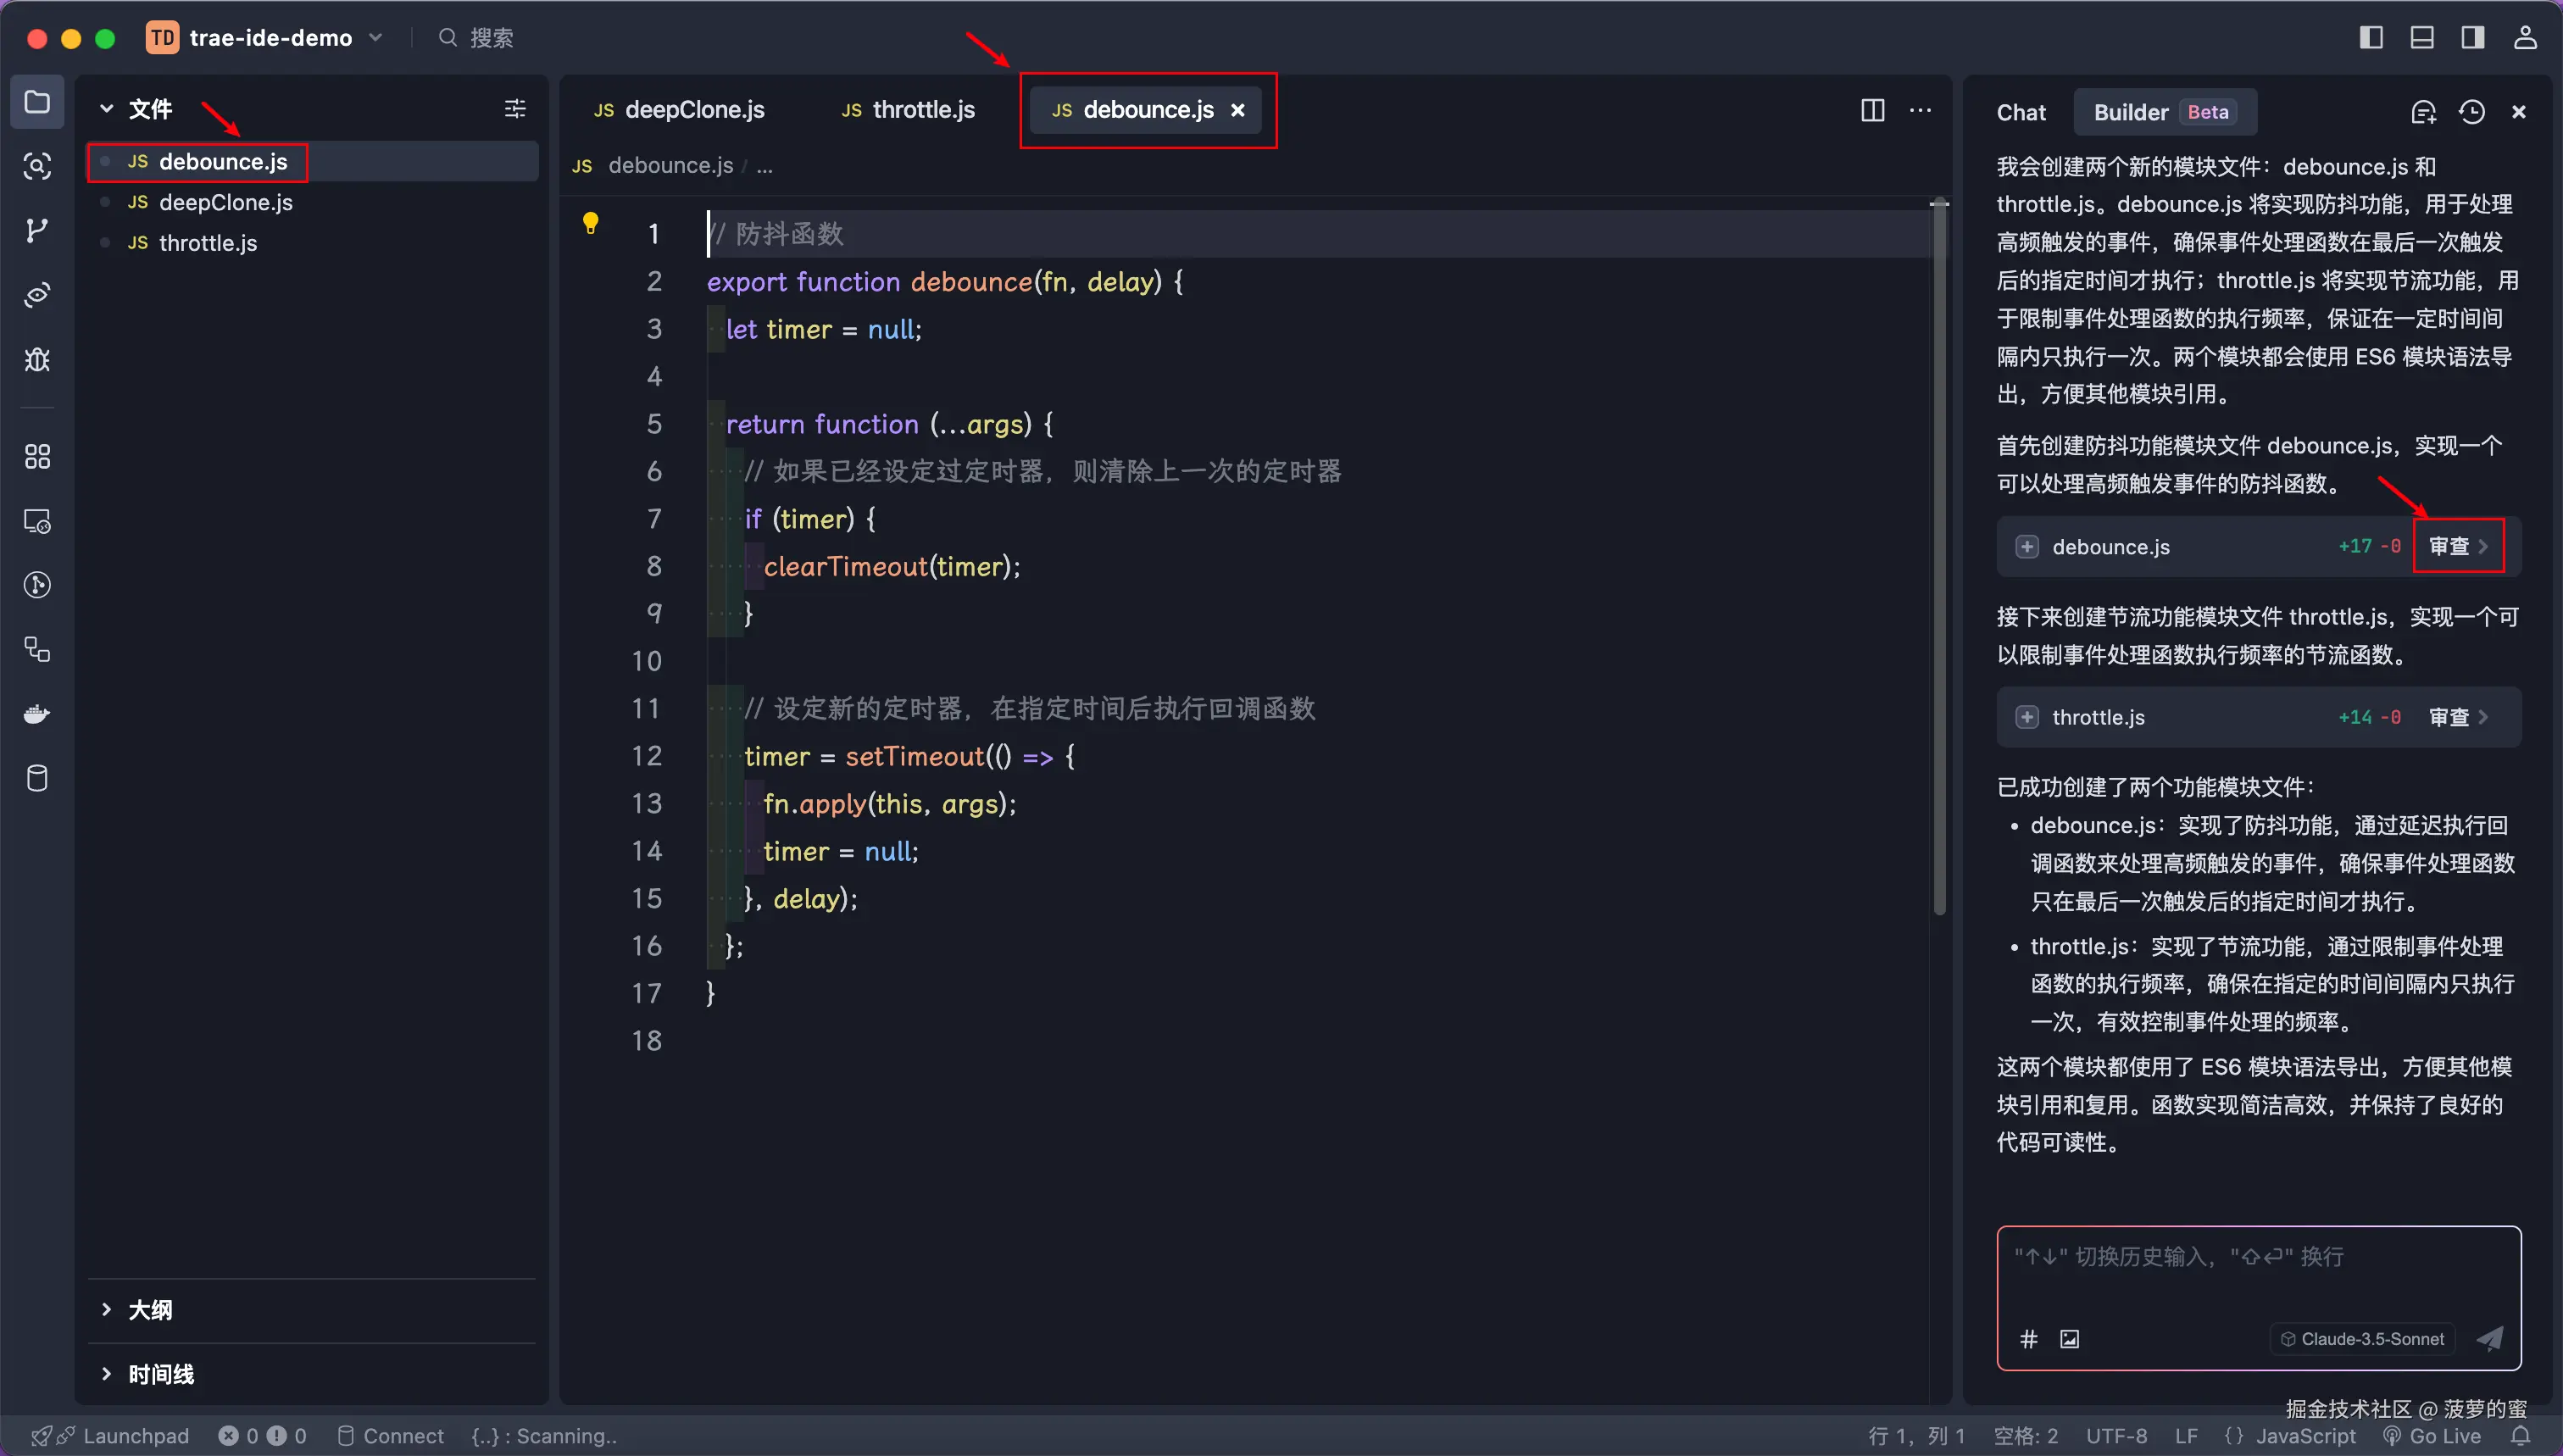Open the source control branch icon
This screenshot has width=2563, height=1456.
coord(37,231)
